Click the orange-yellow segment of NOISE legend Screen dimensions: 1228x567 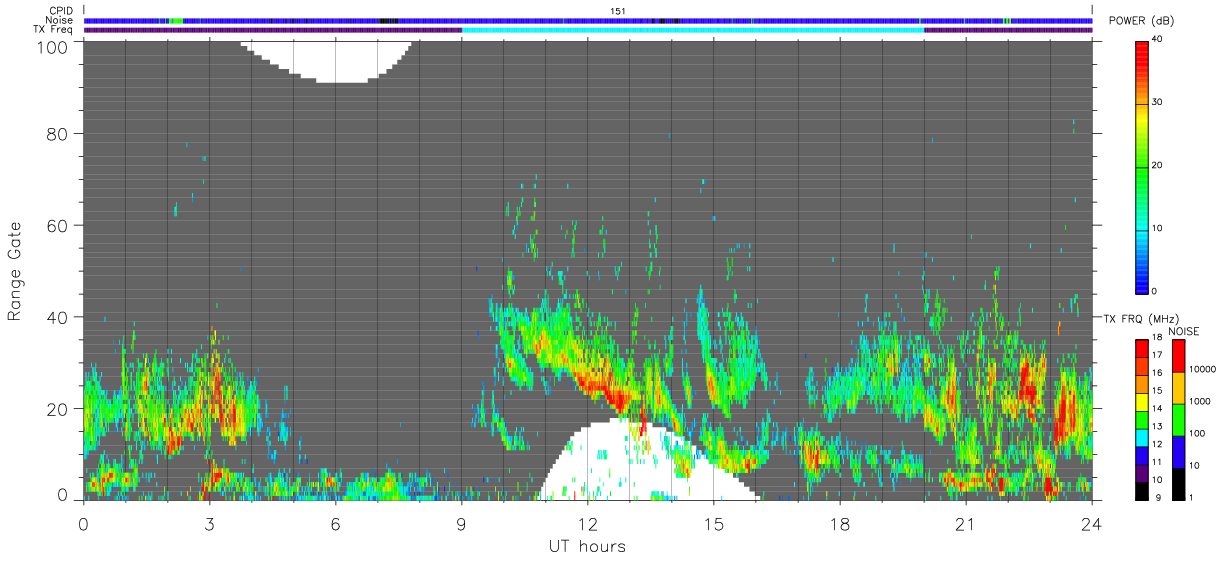[1179, 387]
